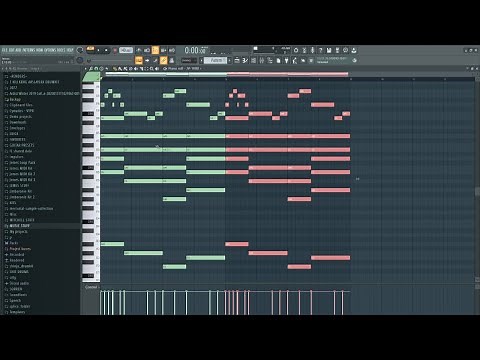
Task: Click the save project icon
Action: click(329, 50)
